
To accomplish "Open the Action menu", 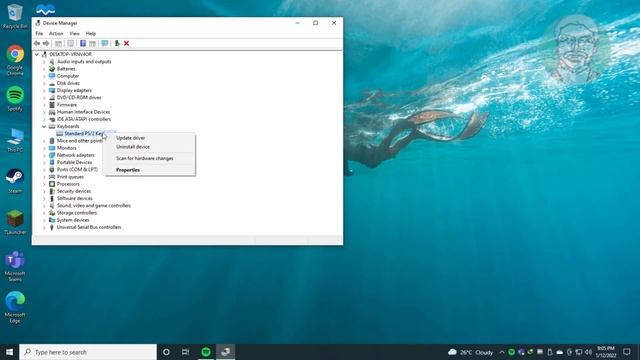I will (56, 33).
